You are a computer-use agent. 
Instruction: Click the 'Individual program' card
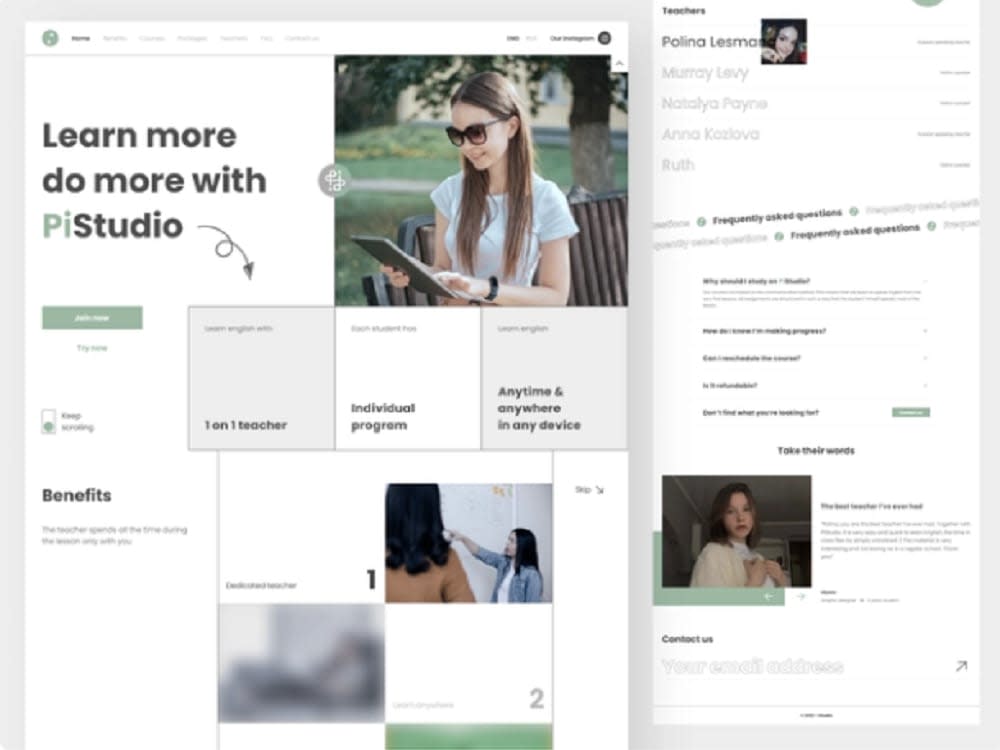click(x=408, y=378)
